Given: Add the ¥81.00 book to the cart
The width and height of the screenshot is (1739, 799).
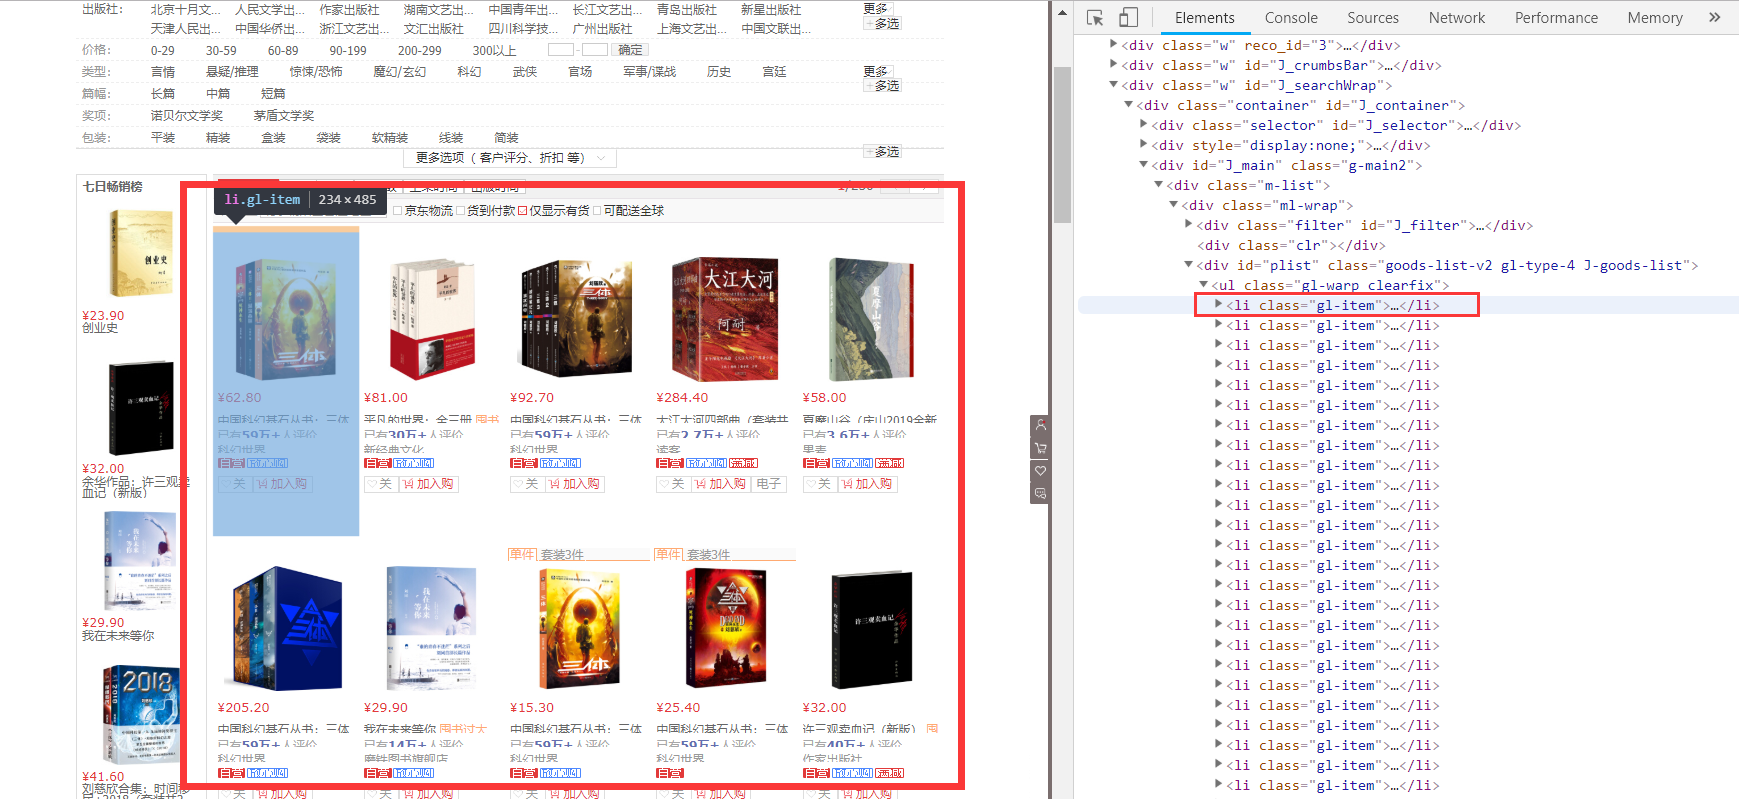Looking at the screenshot, I should (x=428, y=484).
